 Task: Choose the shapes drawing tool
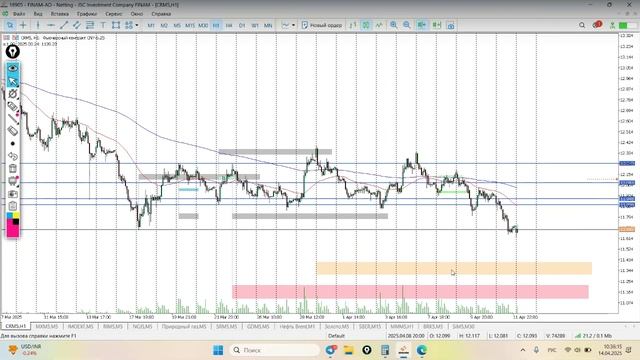tap(116, 25)
